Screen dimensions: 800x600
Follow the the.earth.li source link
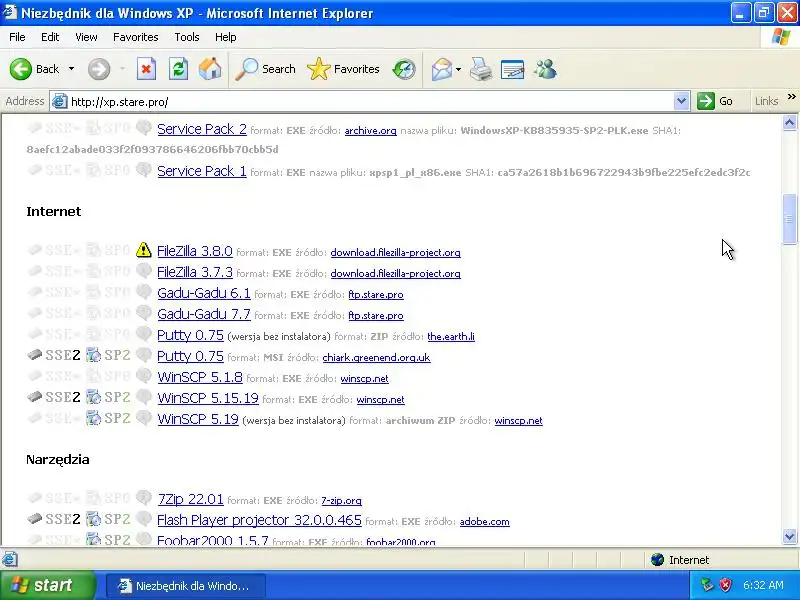(451, 337)
